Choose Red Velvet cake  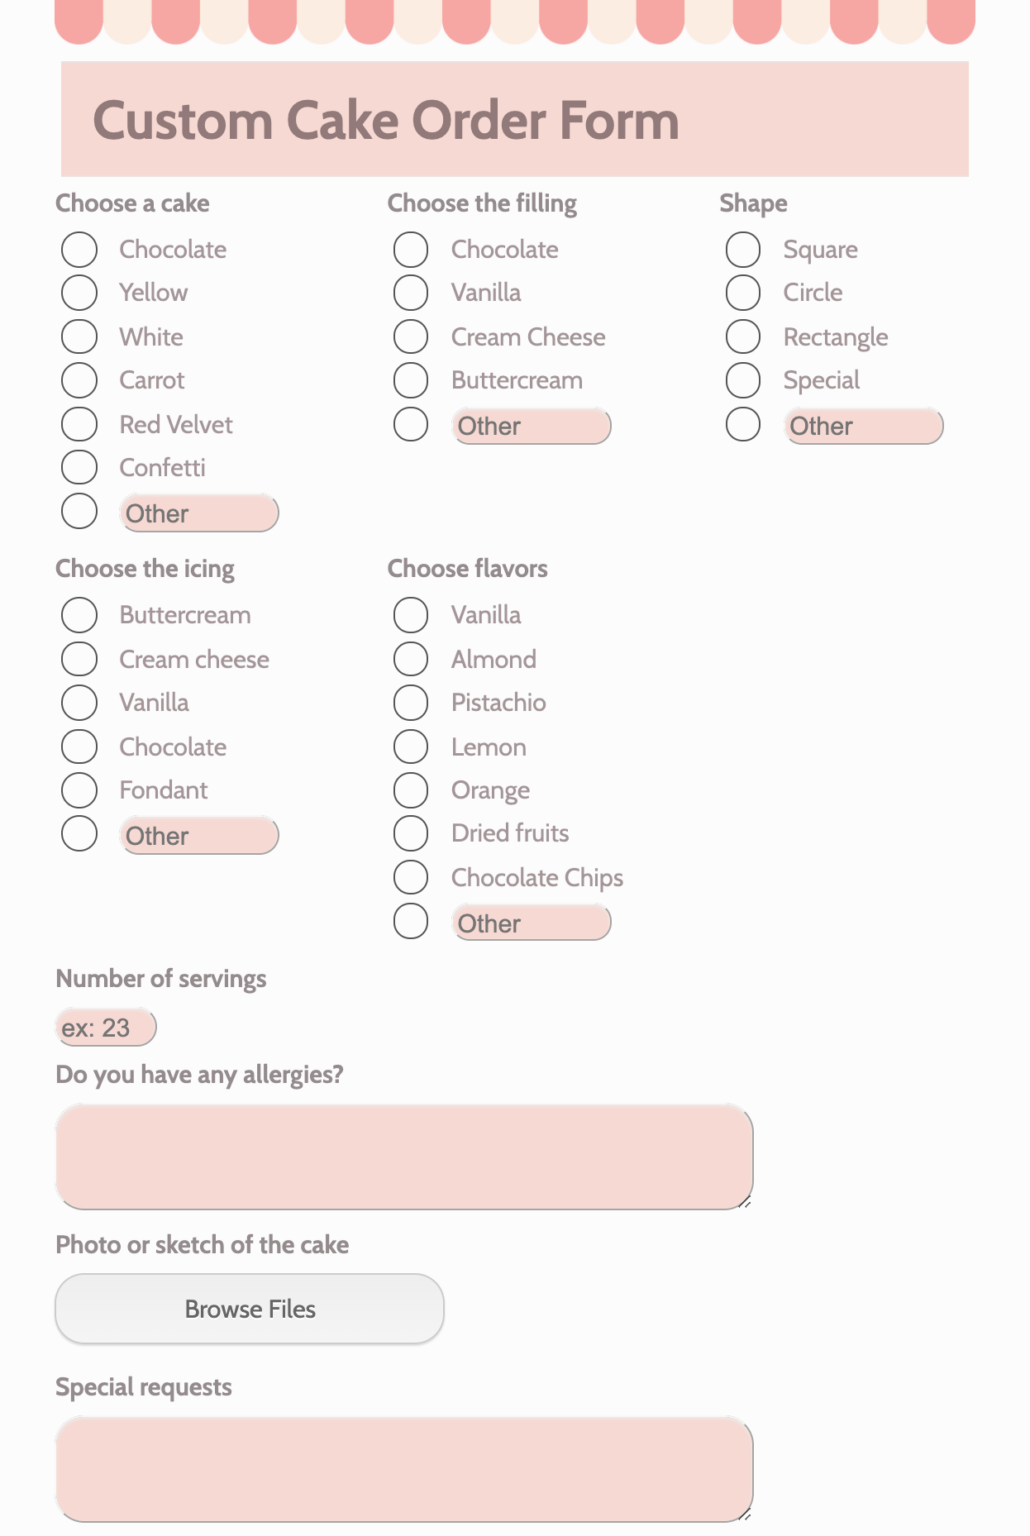pyautogui.click(x=79, y=424)
